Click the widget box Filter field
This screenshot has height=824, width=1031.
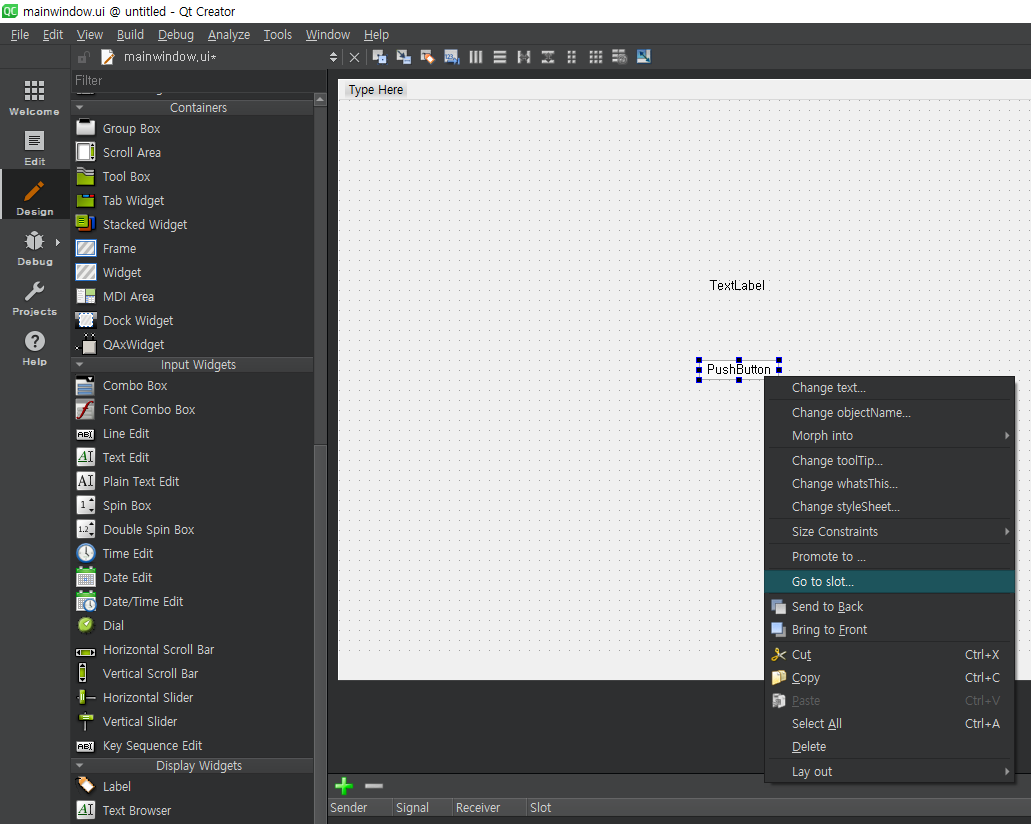pos(198,81)
